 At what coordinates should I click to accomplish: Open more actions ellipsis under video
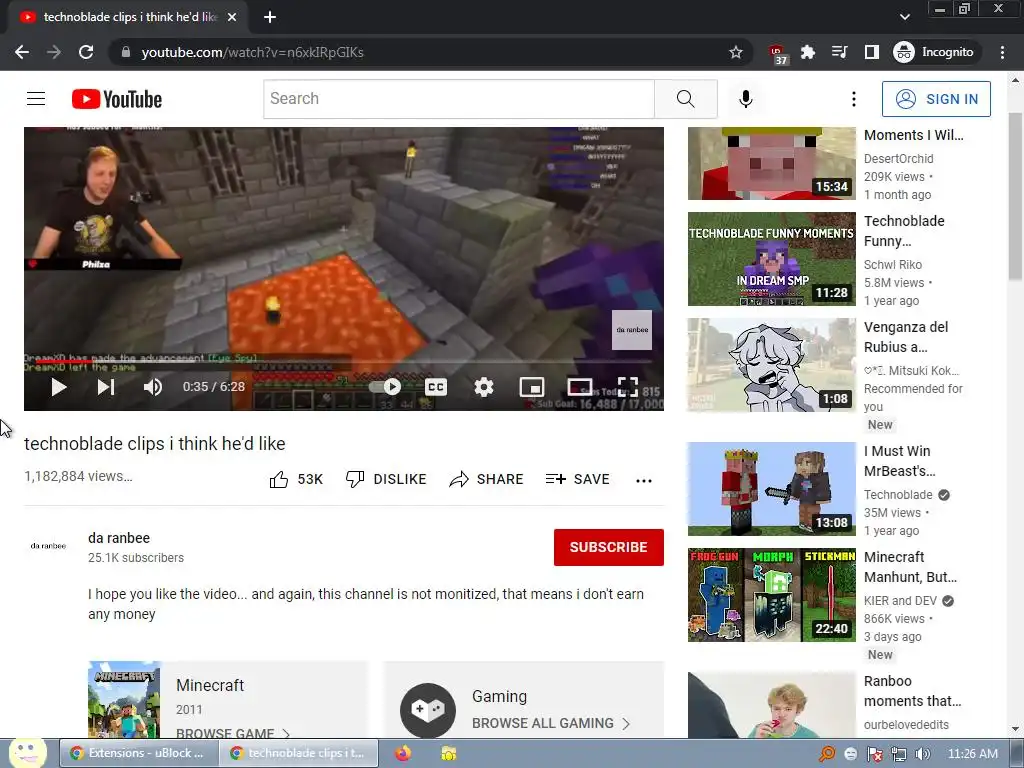click(644, 481)
